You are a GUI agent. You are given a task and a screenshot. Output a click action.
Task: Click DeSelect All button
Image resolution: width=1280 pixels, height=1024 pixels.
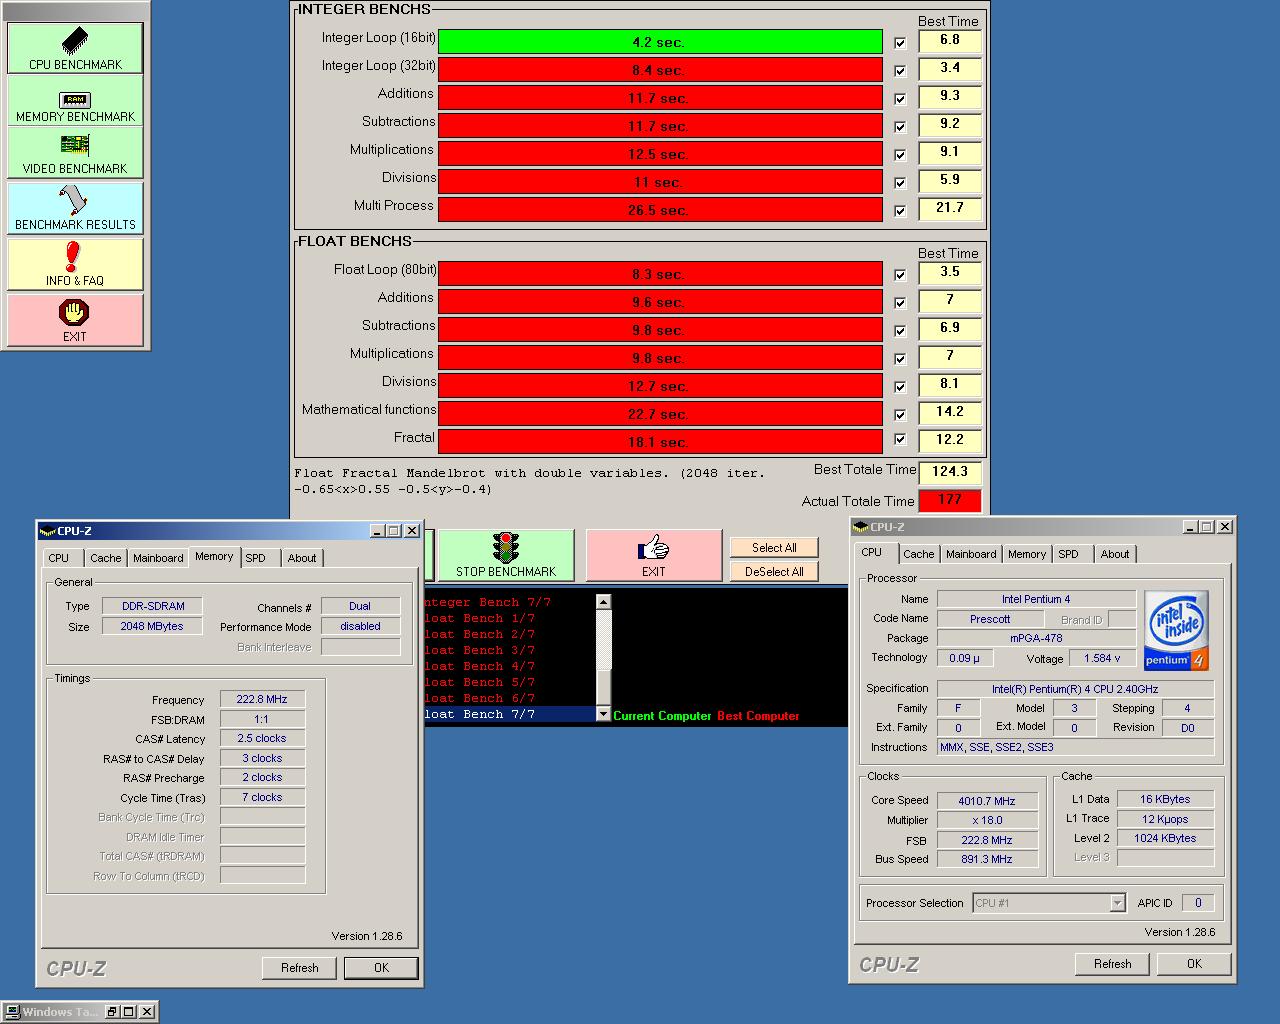click(774, 572)
